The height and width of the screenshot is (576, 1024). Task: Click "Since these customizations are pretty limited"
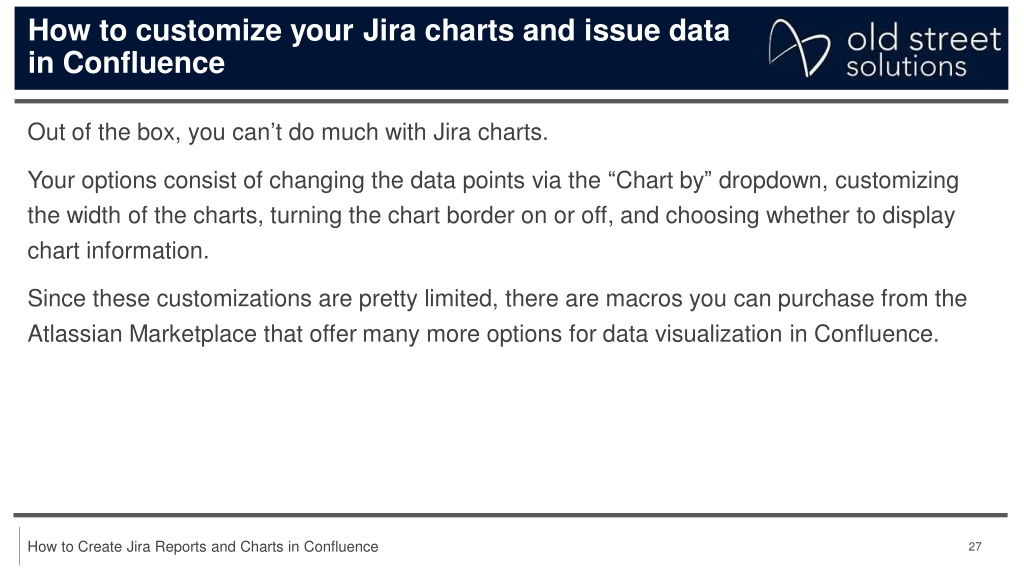[x=263, y=298]
